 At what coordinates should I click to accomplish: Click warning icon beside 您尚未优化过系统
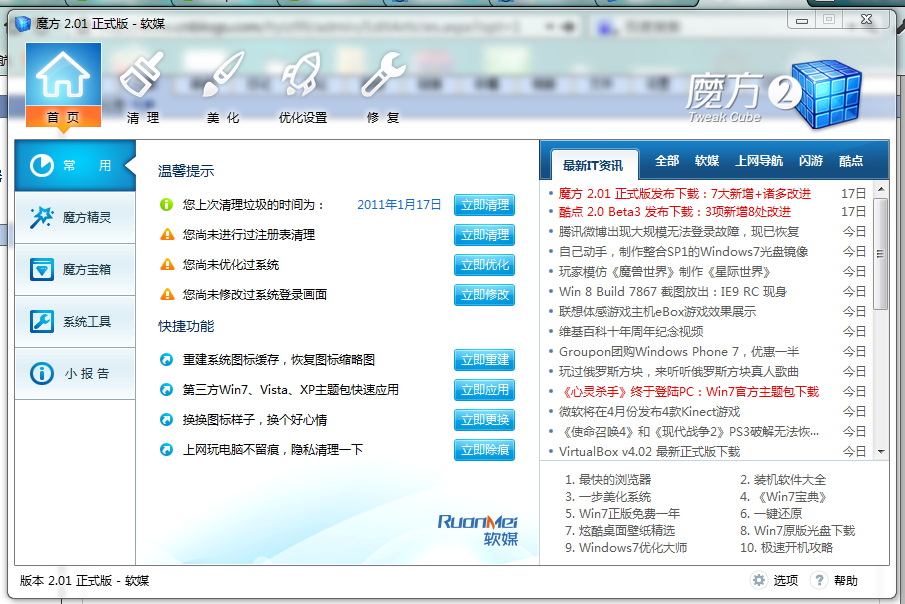pyautogui.click(x=167, y=264)
